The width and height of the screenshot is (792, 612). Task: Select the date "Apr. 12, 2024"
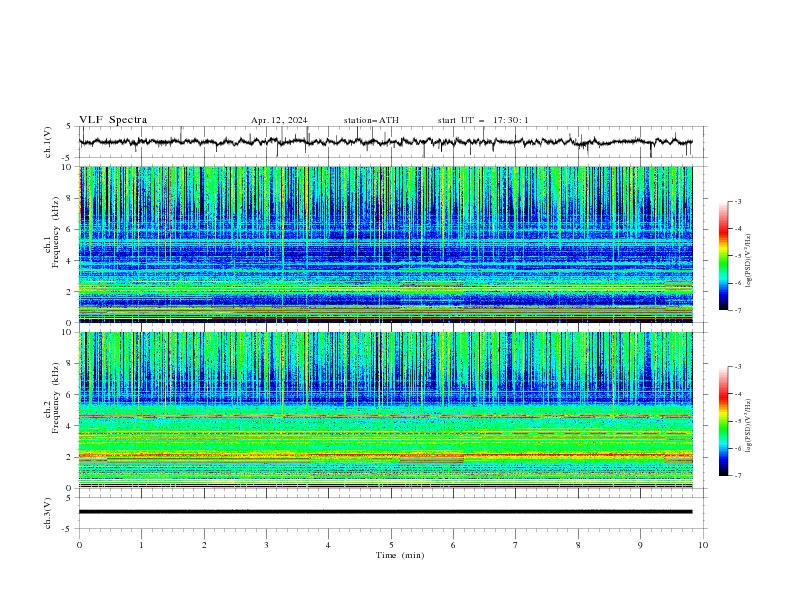(279, 120)
